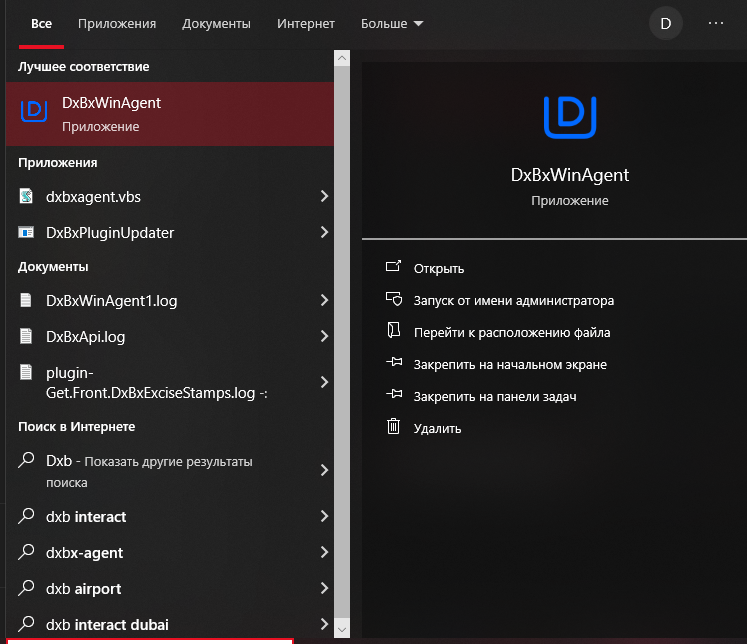Click the large DxBxWinAgent logo in preview pane
Image resolution: width=747 pixels, height=644 pixels.
pyautogui.click(x=569, y=117)
